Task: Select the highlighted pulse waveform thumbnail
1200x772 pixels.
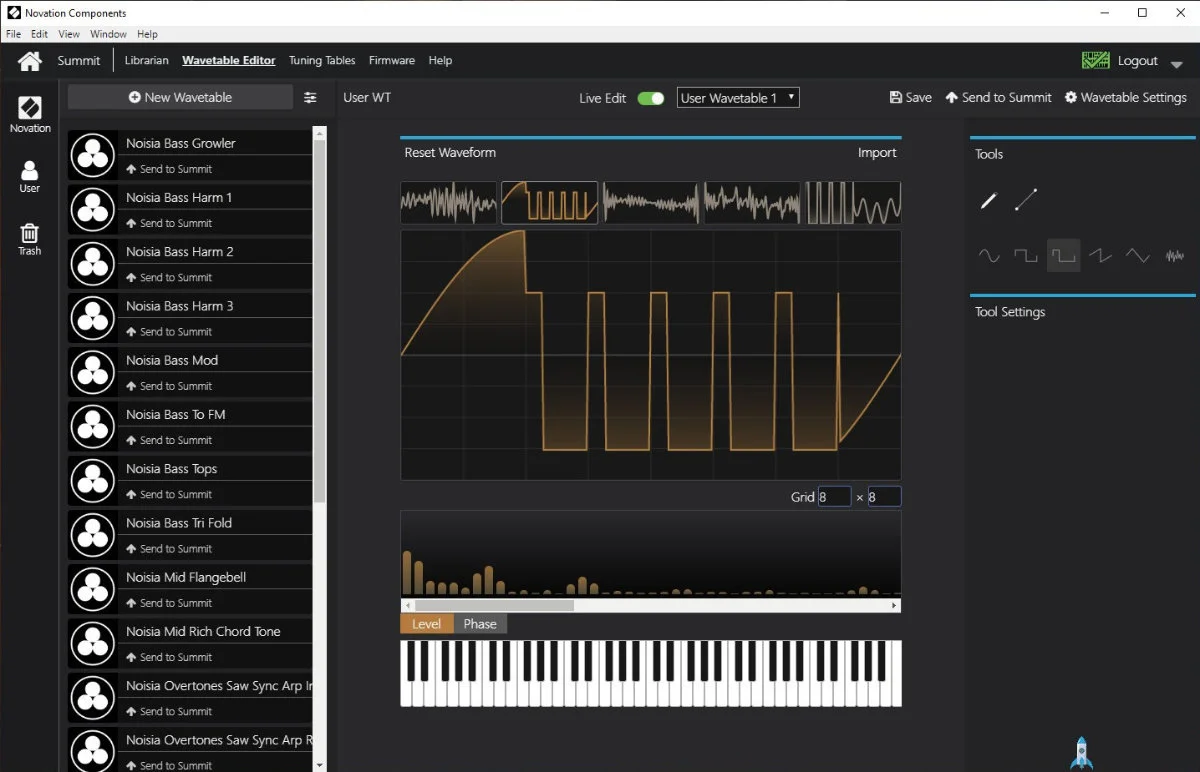Action: coord(549,202)
